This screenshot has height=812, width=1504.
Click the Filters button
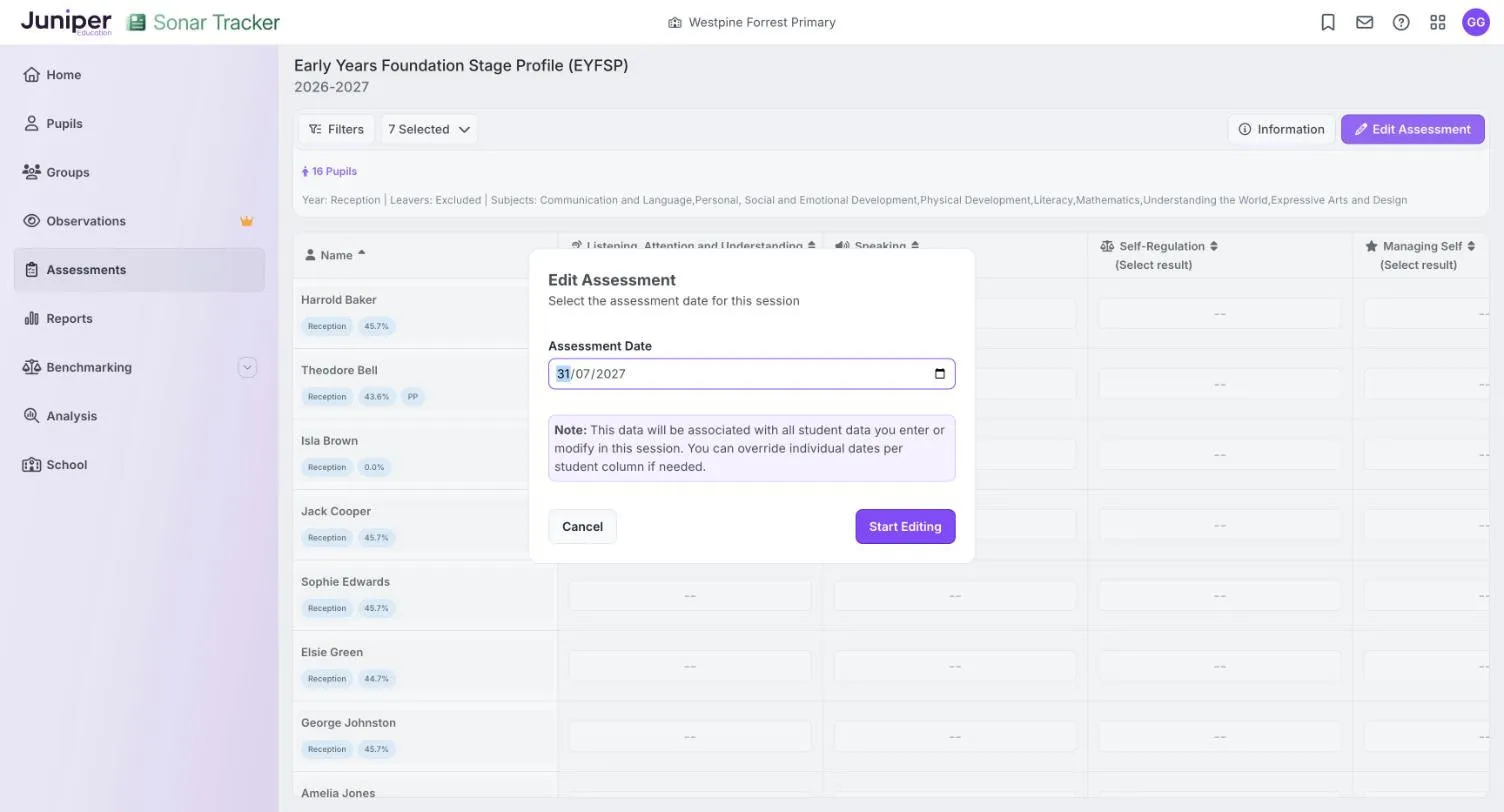pos(336,129)
